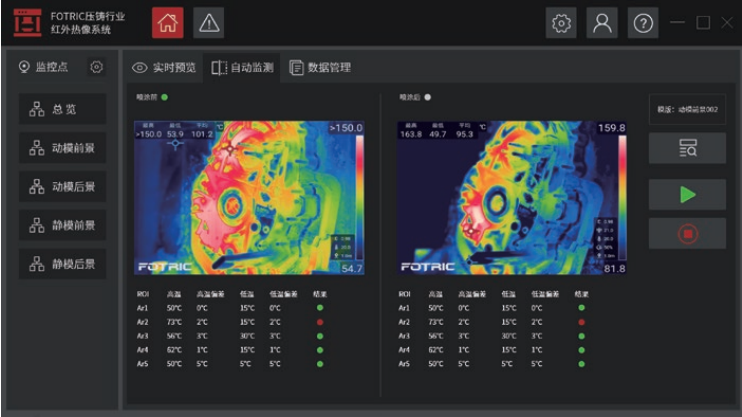Select 动模后景 monitoring point
The image size is (742, 417).
(62, 186)
